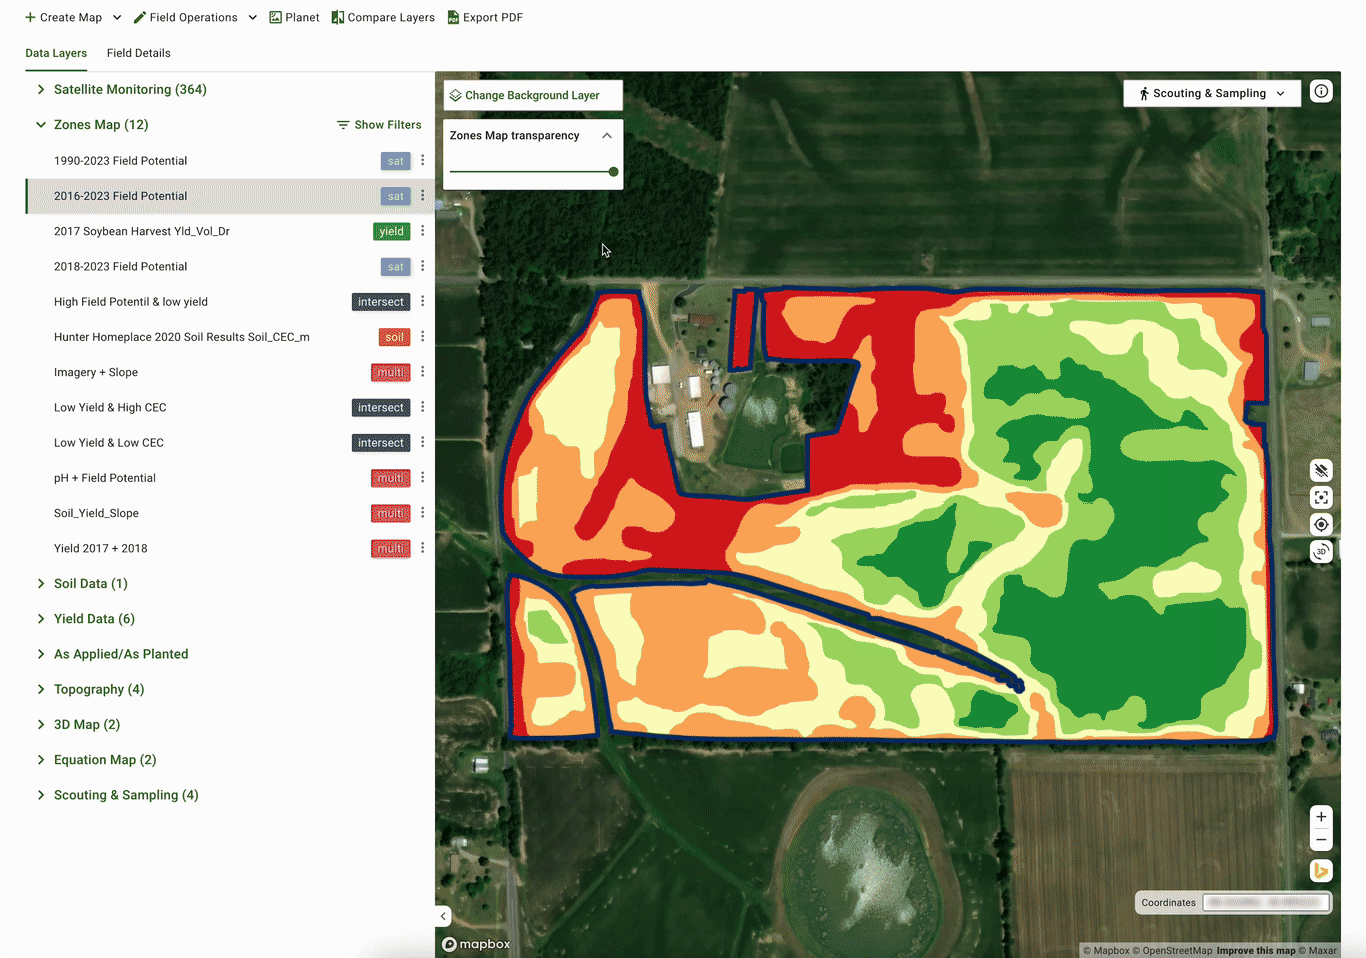
Task: Click the fit-to-field extent icon
Action: click(1321, 498)
